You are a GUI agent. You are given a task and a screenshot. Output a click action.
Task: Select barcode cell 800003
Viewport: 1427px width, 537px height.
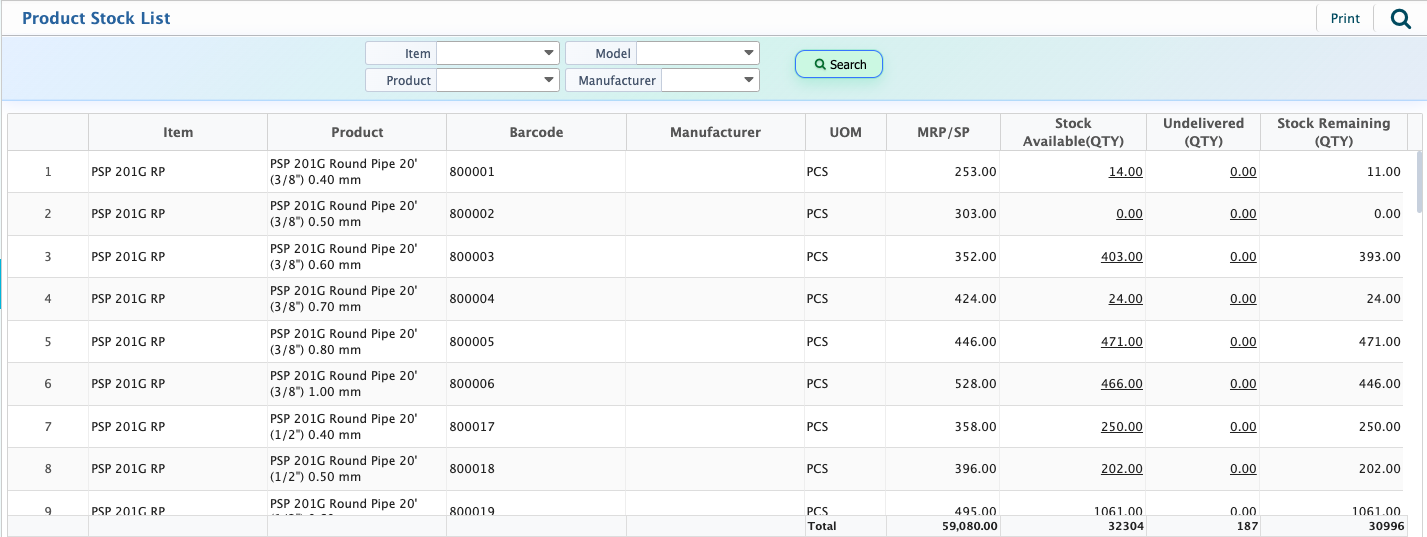[536, 257]
